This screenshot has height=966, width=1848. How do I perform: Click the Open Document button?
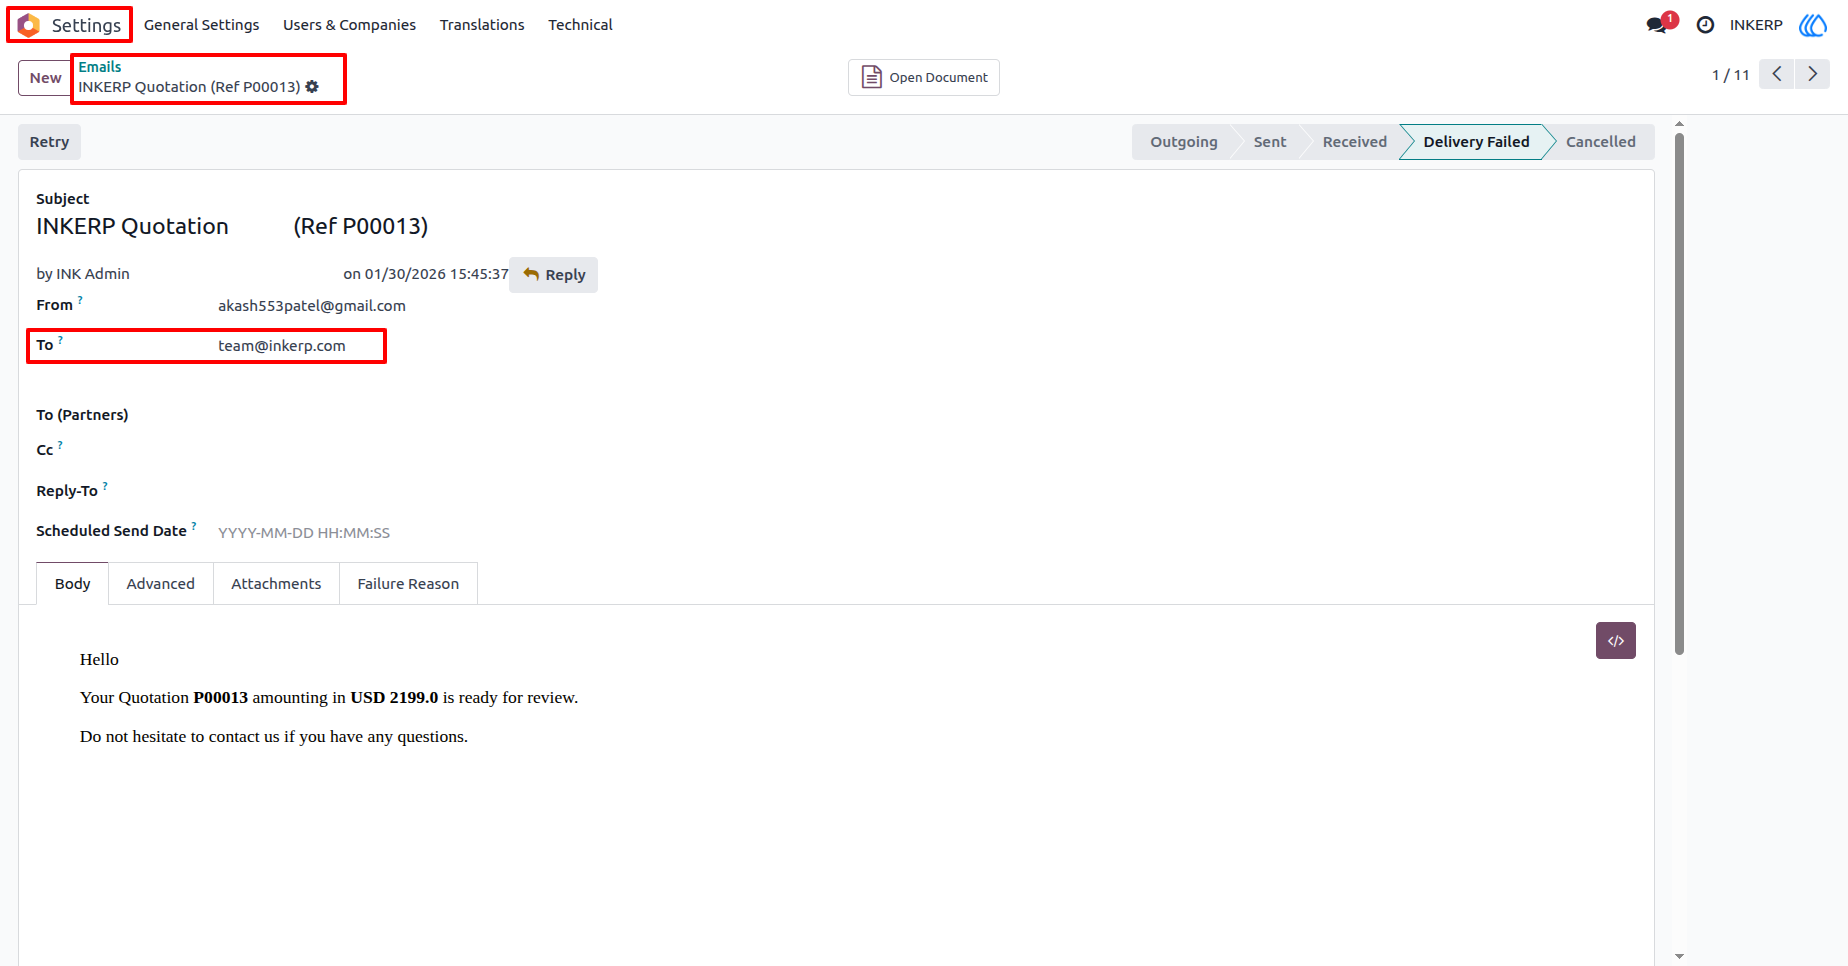pyautogui.click(x=924, y=77)
